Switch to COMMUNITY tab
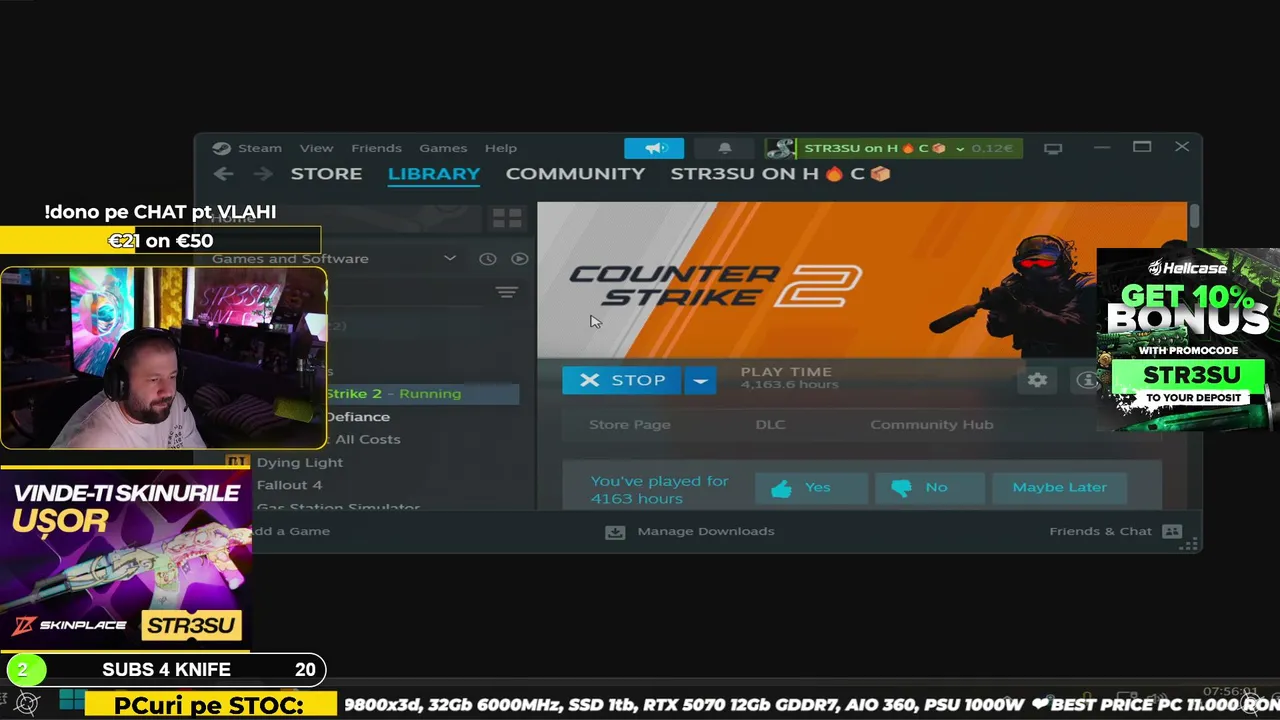The image size is (1280, 720). (x=575, y=174)
